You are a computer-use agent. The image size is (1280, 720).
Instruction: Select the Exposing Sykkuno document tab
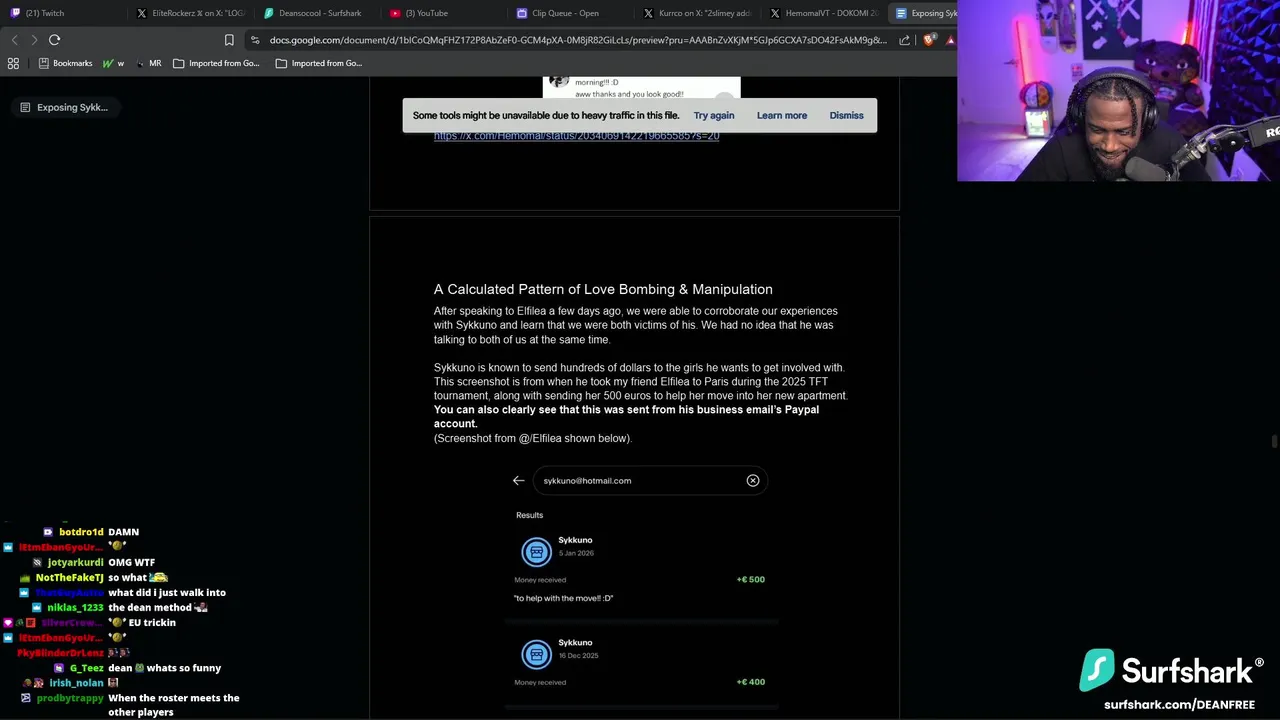pyautogui.click(x=925, y=13)
